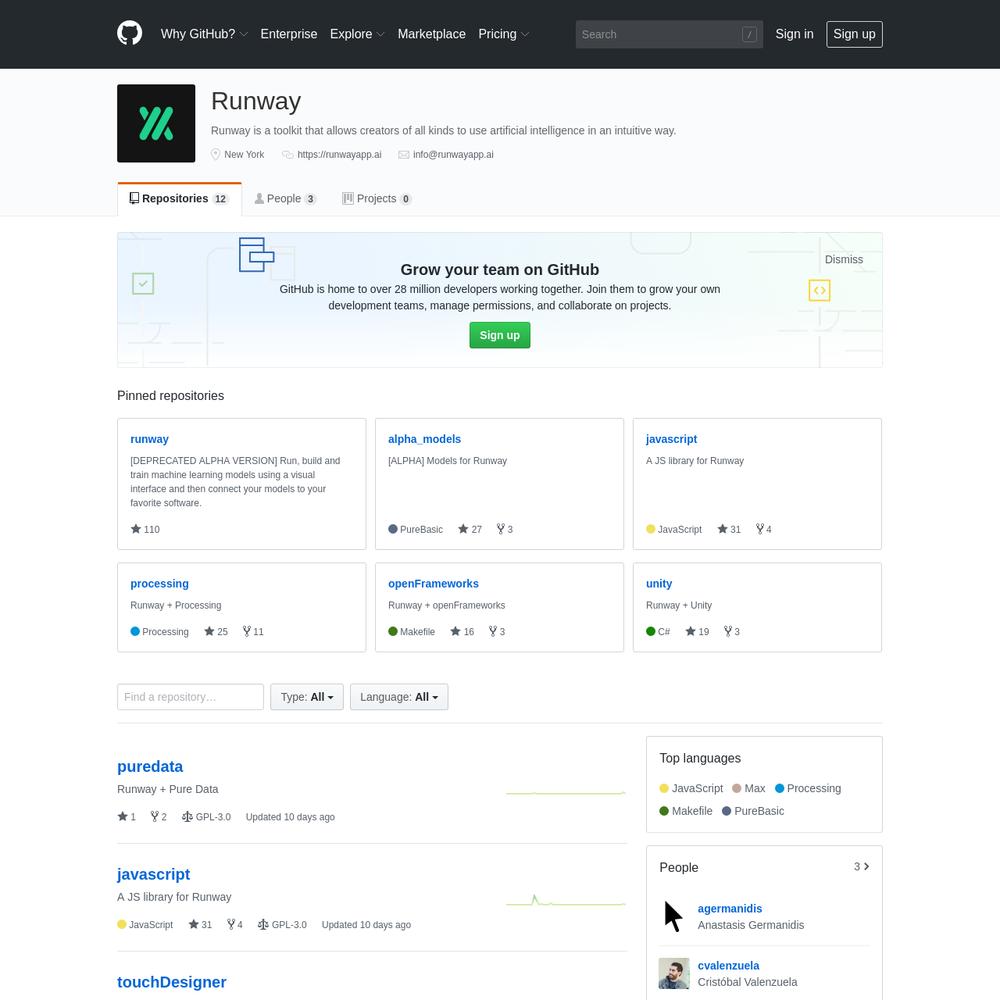Screen dimensions: 1000x1000
Task: Click fork count 3 on unity card
Action: pyautogui.click(x=732, y=631)
